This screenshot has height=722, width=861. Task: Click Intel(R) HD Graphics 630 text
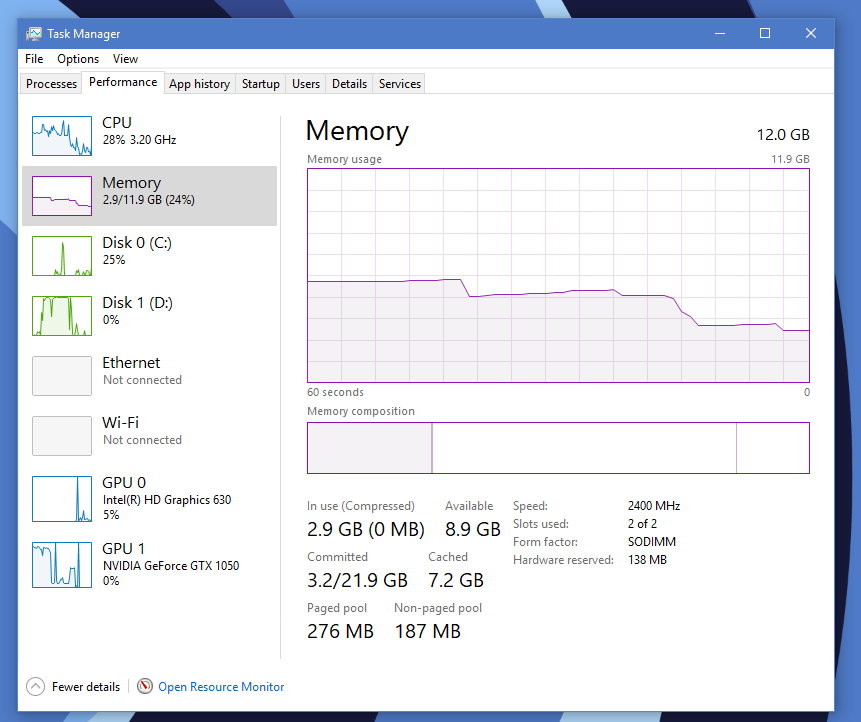pos(167,500)
